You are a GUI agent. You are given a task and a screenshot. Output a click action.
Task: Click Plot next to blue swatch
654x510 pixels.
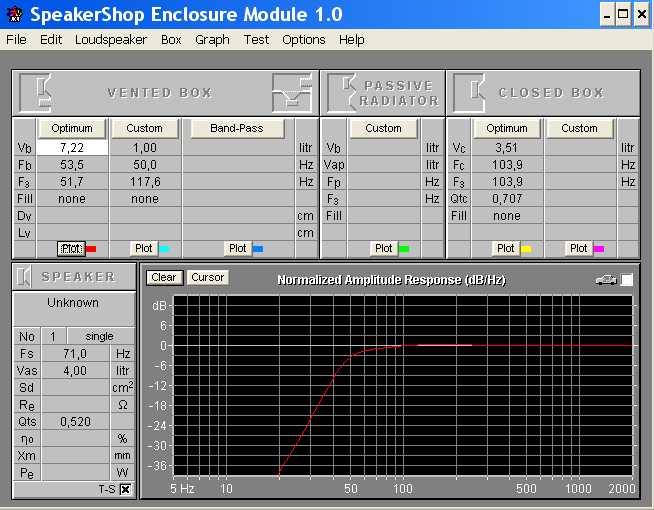(238, 249)
